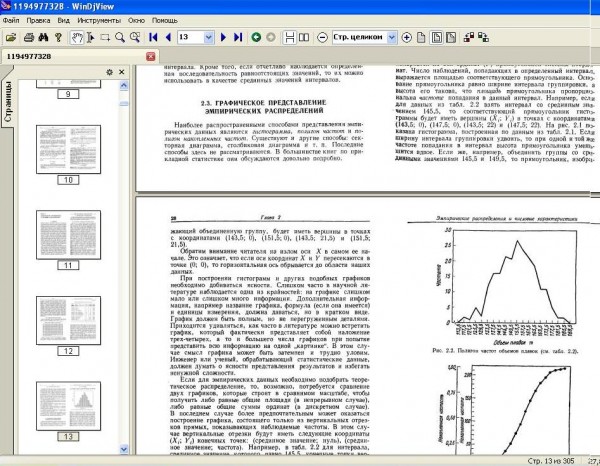This screenshot has height=466, width=600.
Task: Jump to last page button
Action: click(238, 37)
